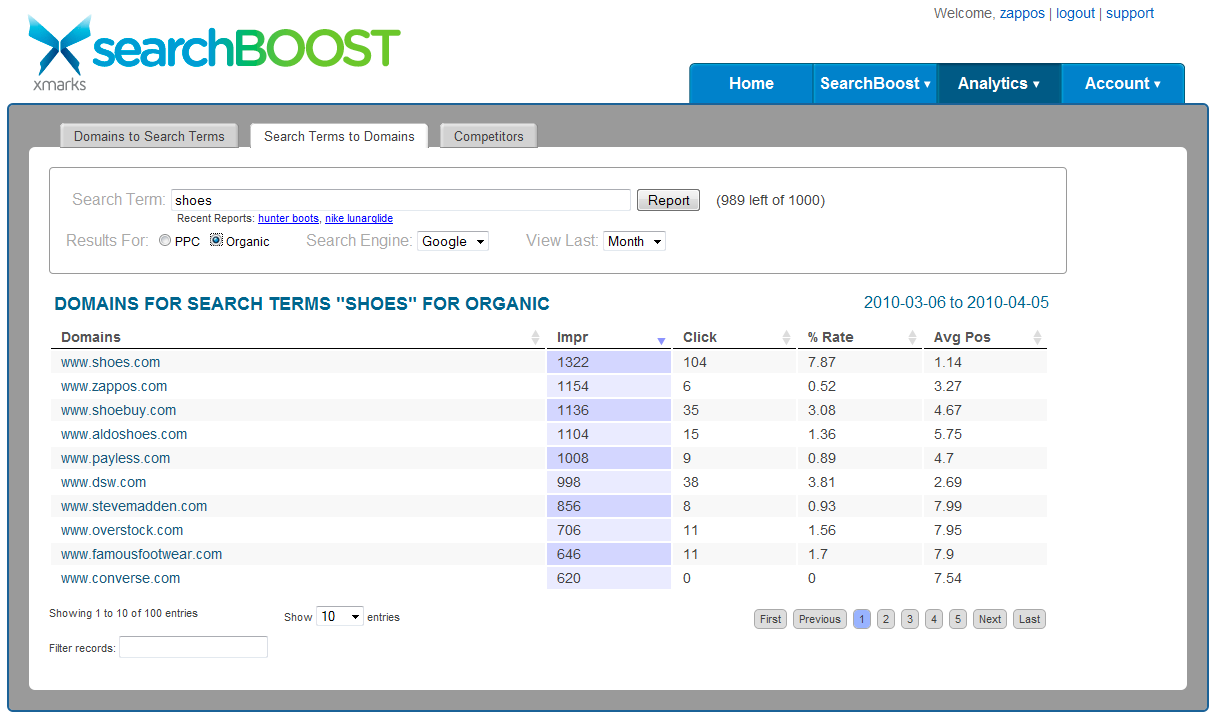Open the Search Engine Google dropdown
Viewport: 1219px width, 719px height.
click(453, 241)
